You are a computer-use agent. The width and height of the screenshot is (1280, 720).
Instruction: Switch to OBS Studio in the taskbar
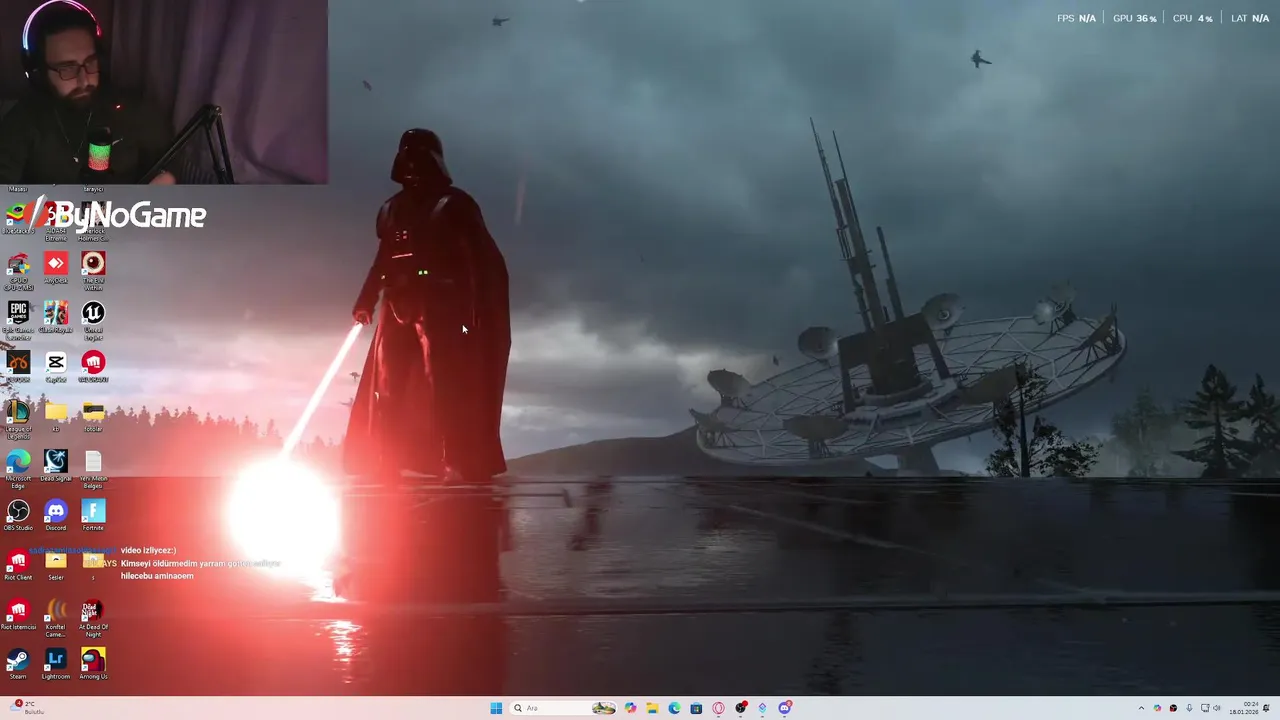(x=741, y=708)
